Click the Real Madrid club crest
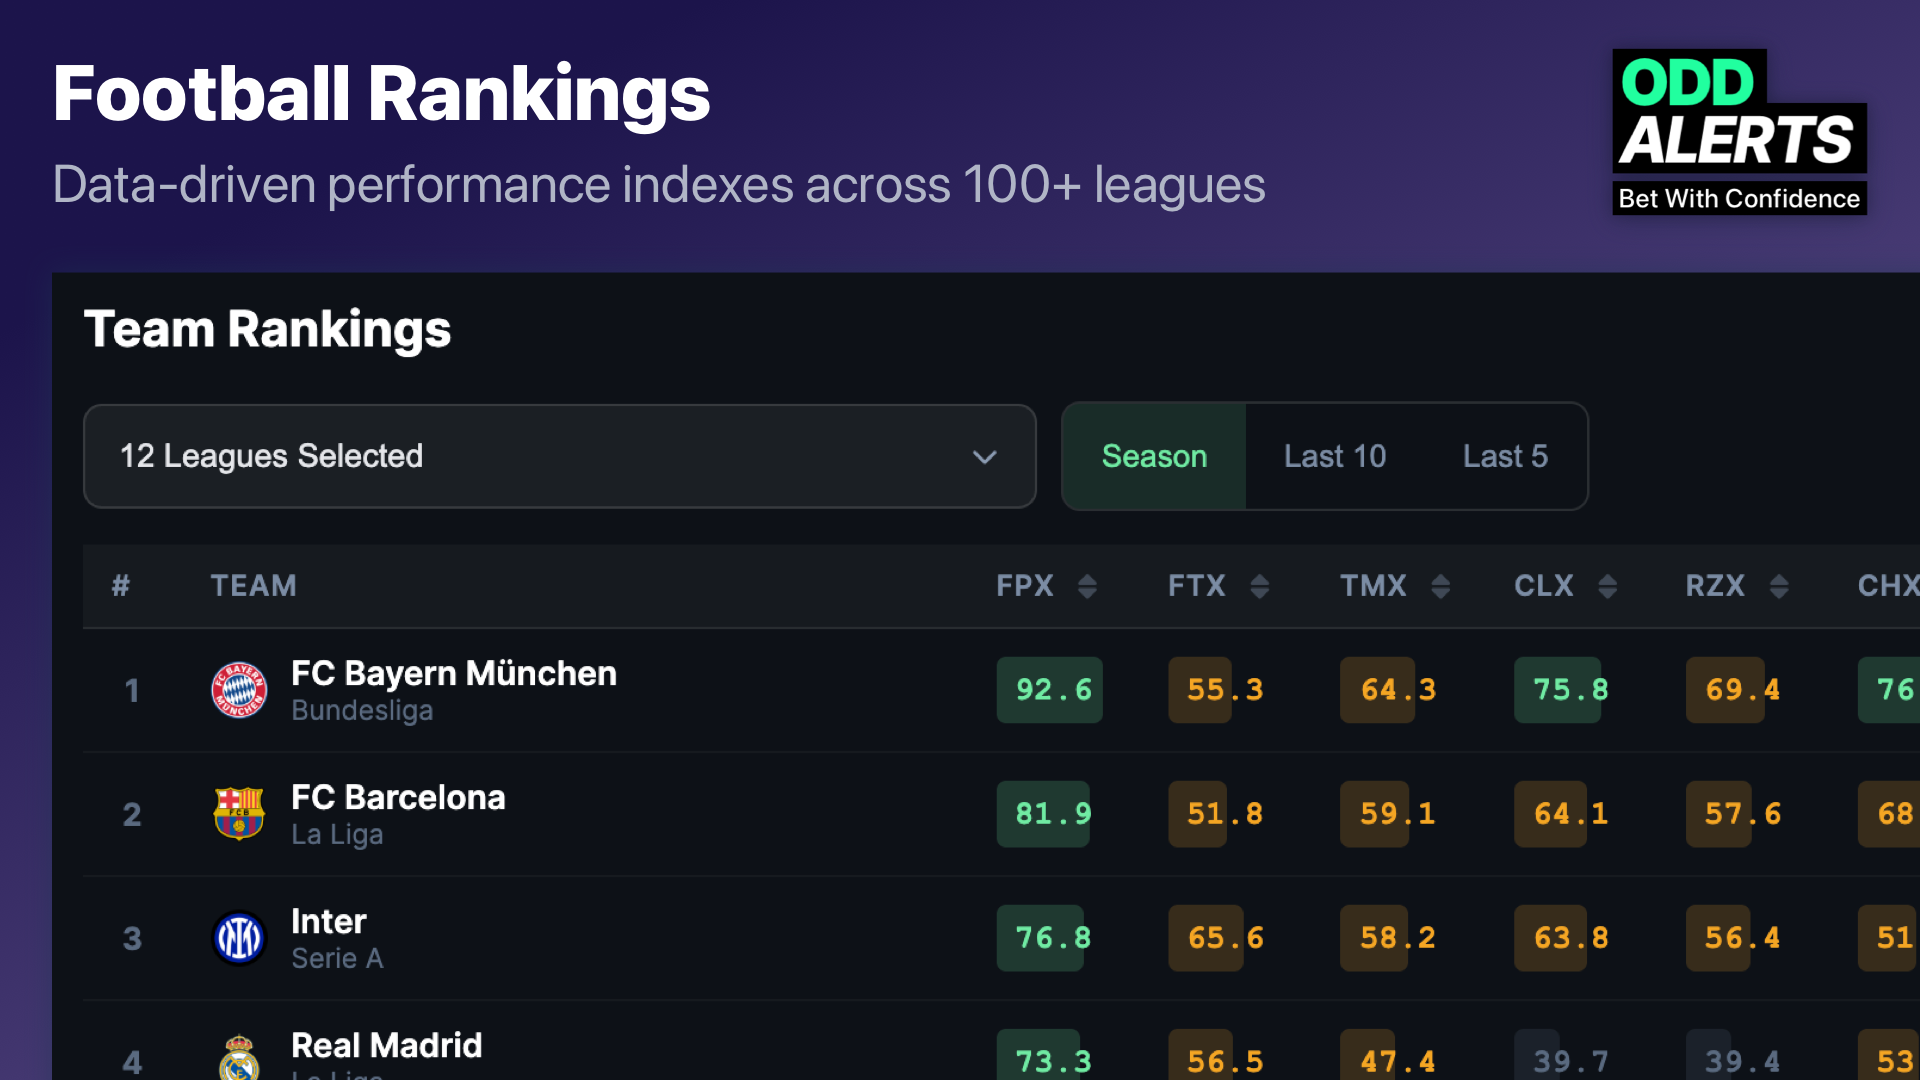1920x1080 pixels. click(x=239, y=1060)
